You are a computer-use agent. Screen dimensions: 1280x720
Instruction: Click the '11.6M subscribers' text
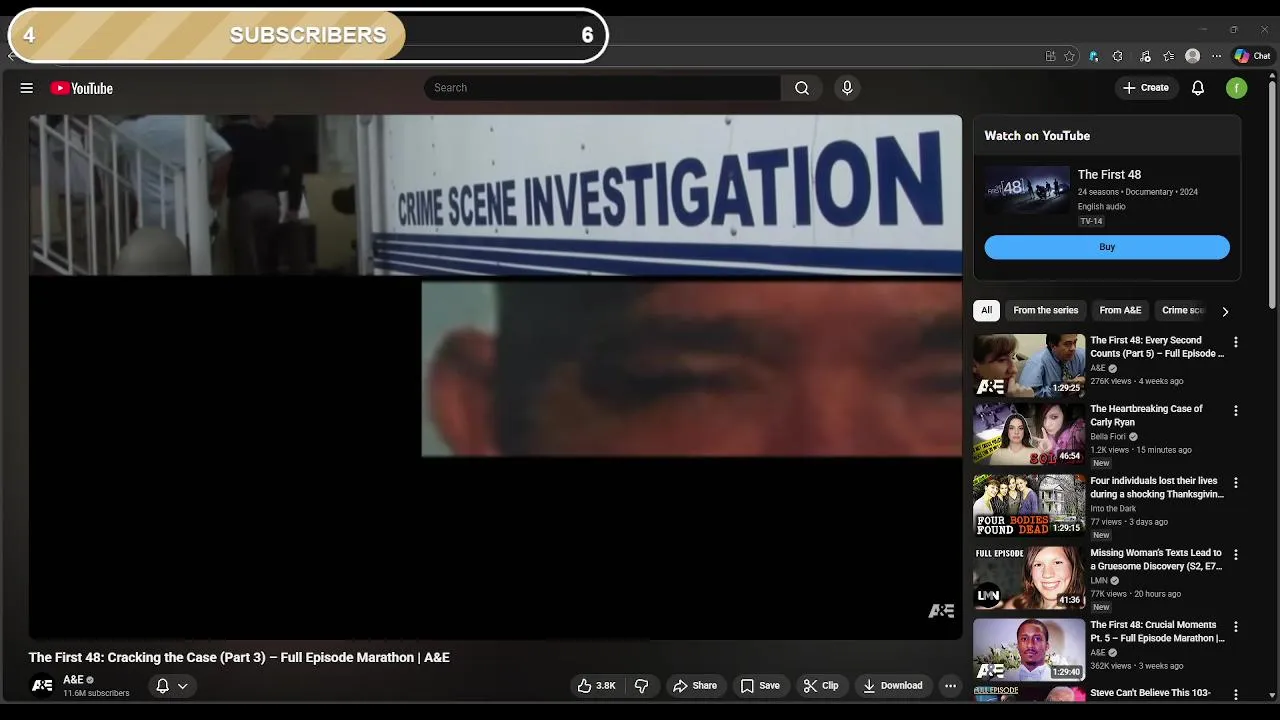tap(96, 693)
